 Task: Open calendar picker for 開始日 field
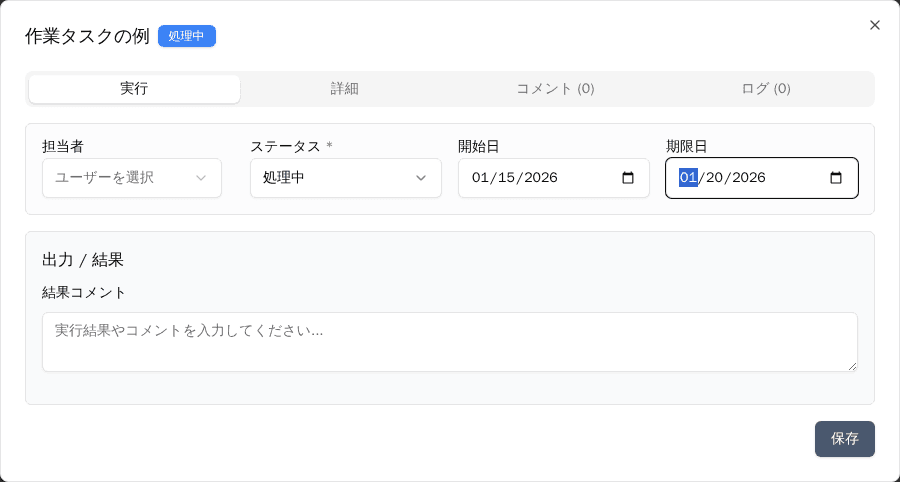click(628, 178)
